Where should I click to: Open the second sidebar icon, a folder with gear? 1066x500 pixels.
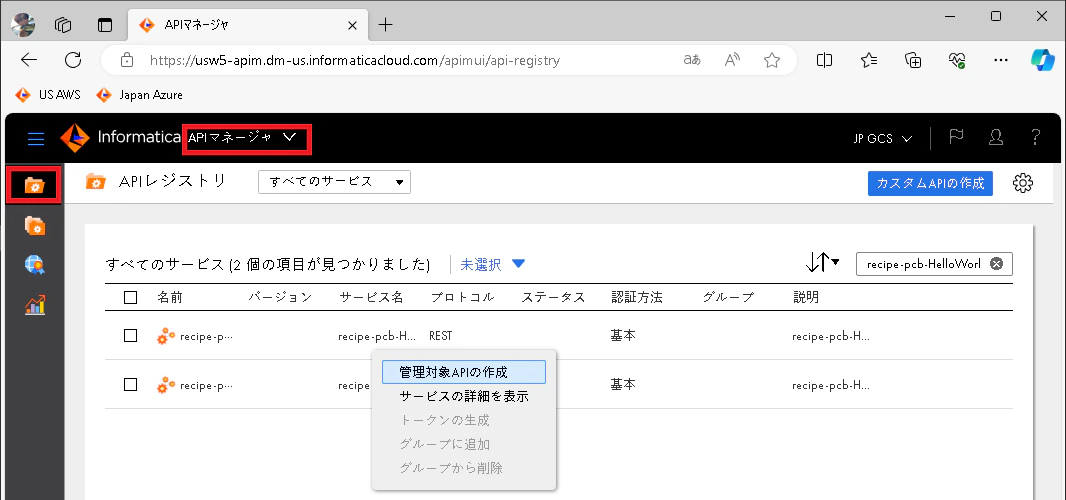(35, 225)
